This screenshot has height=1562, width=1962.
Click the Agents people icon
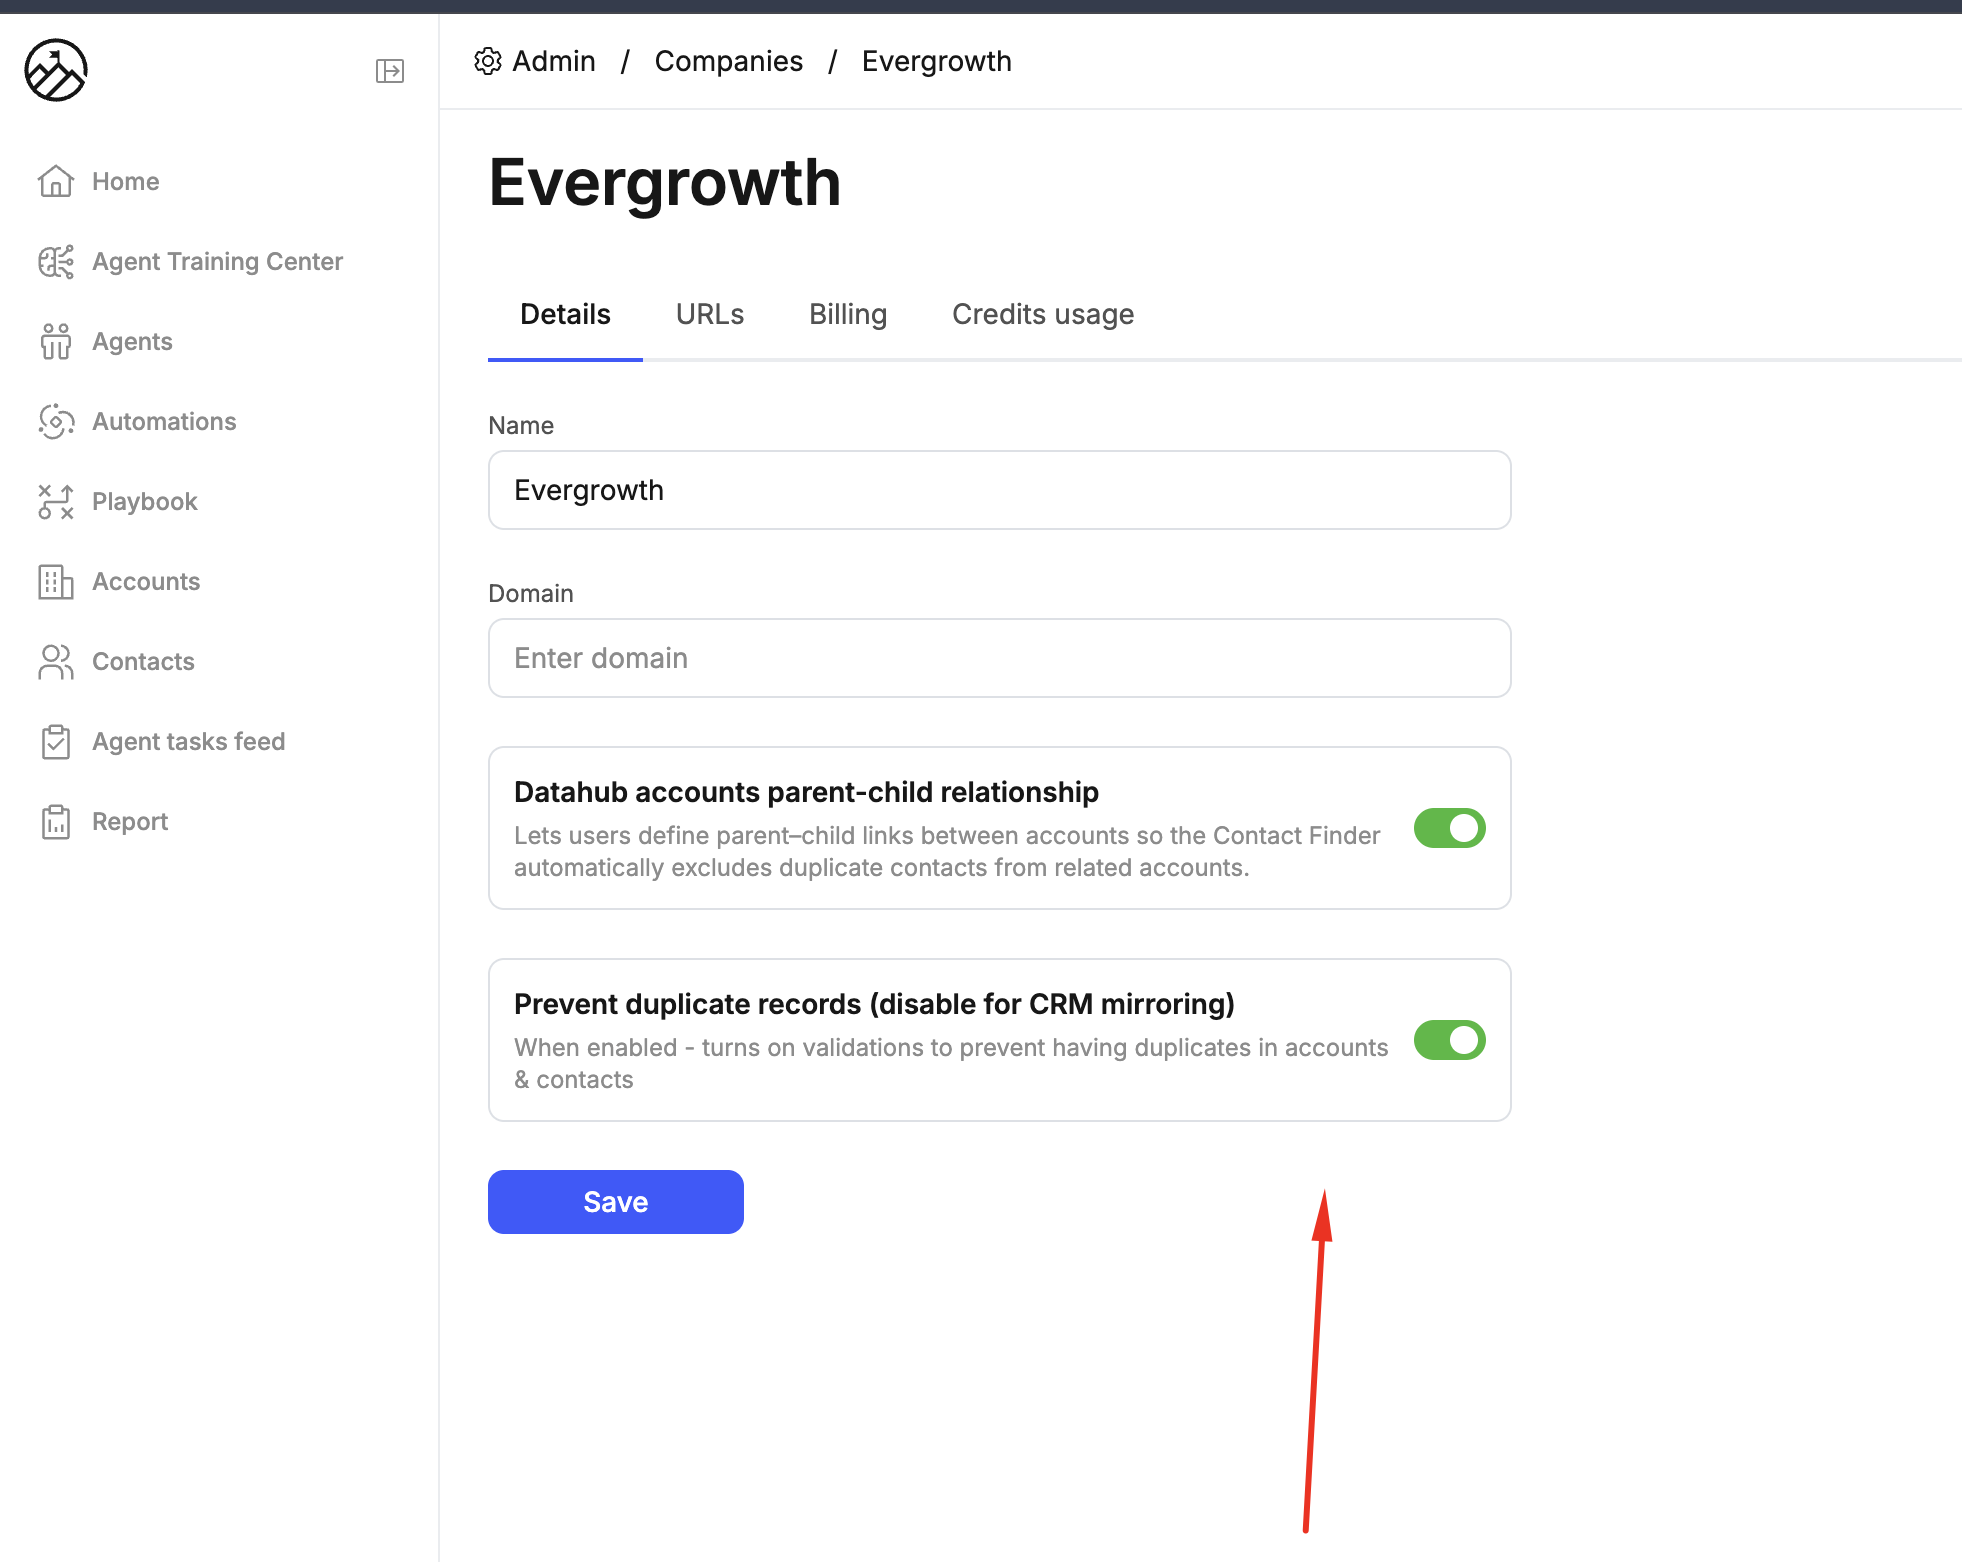[56, 341]
